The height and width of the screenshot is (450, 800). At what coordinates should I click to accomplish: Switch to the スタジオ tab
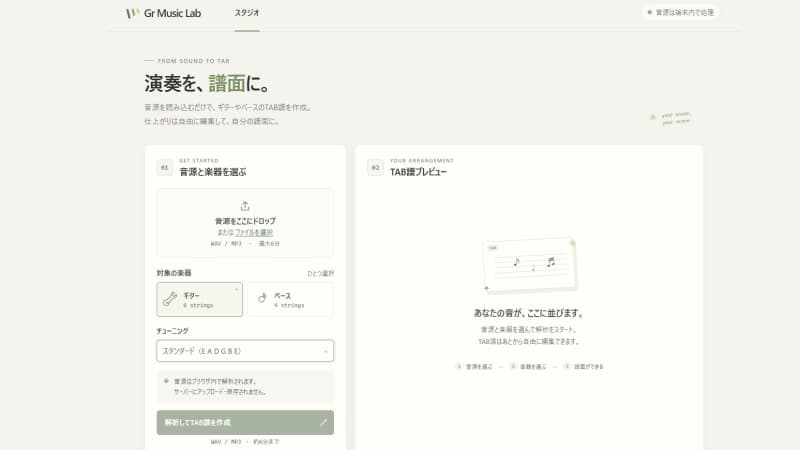(x=247, y=13)
